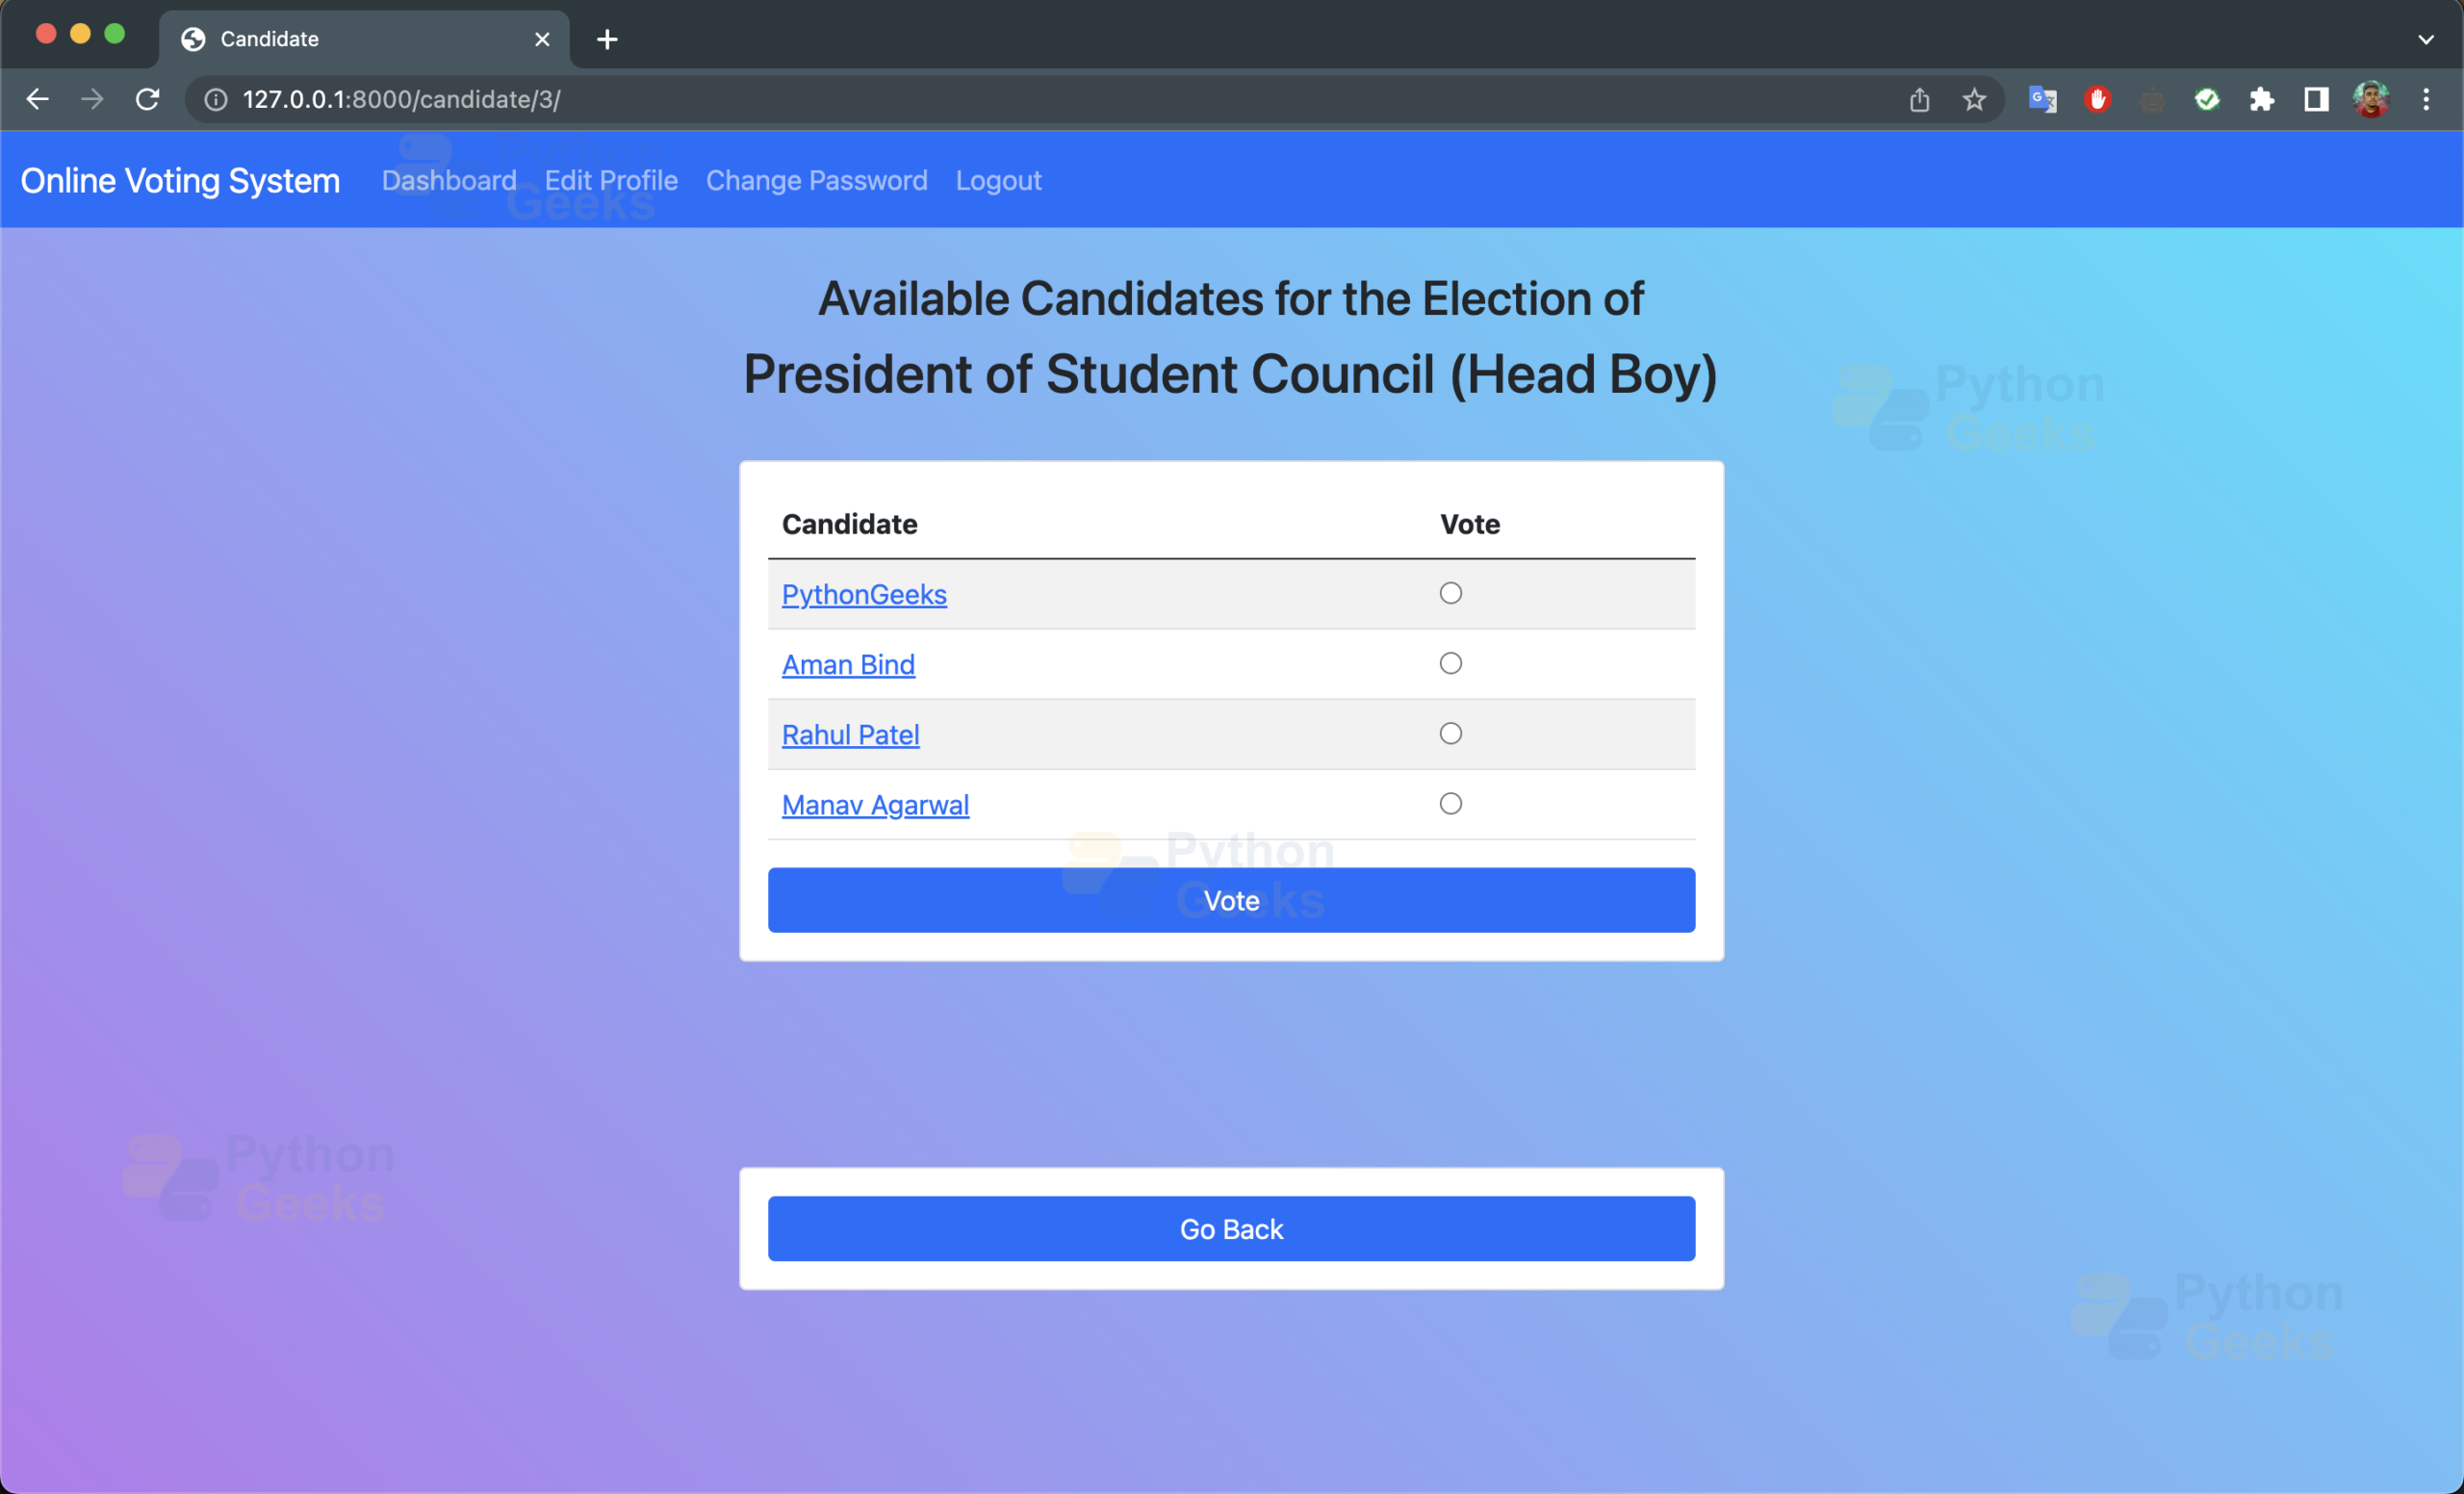Click the Vote submission button
Screen dimensions: 2464x1494
point(1230,897)
